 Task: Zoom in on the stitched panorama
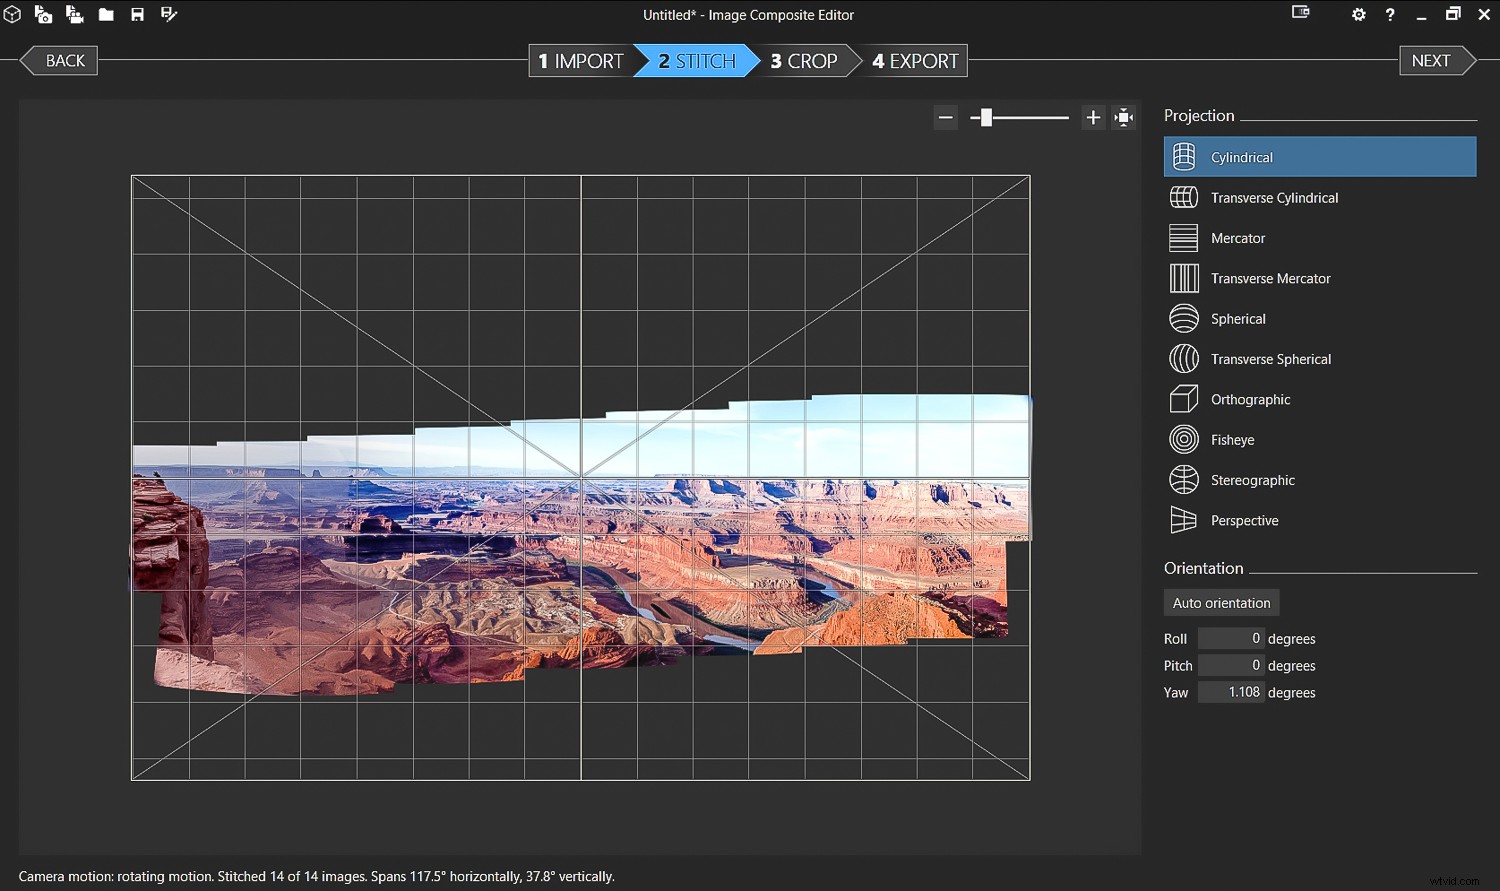coord(1093,117)
